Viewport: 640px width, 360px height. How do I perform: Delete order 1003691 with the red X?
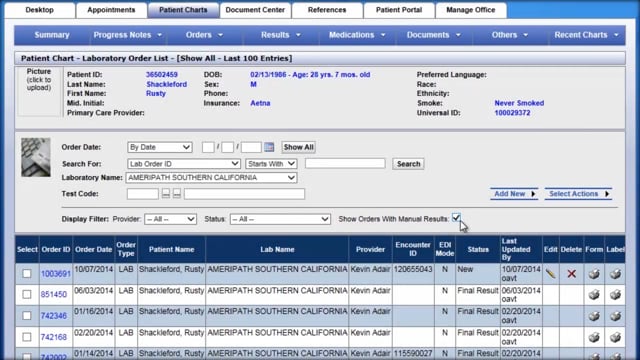(571, 274)
